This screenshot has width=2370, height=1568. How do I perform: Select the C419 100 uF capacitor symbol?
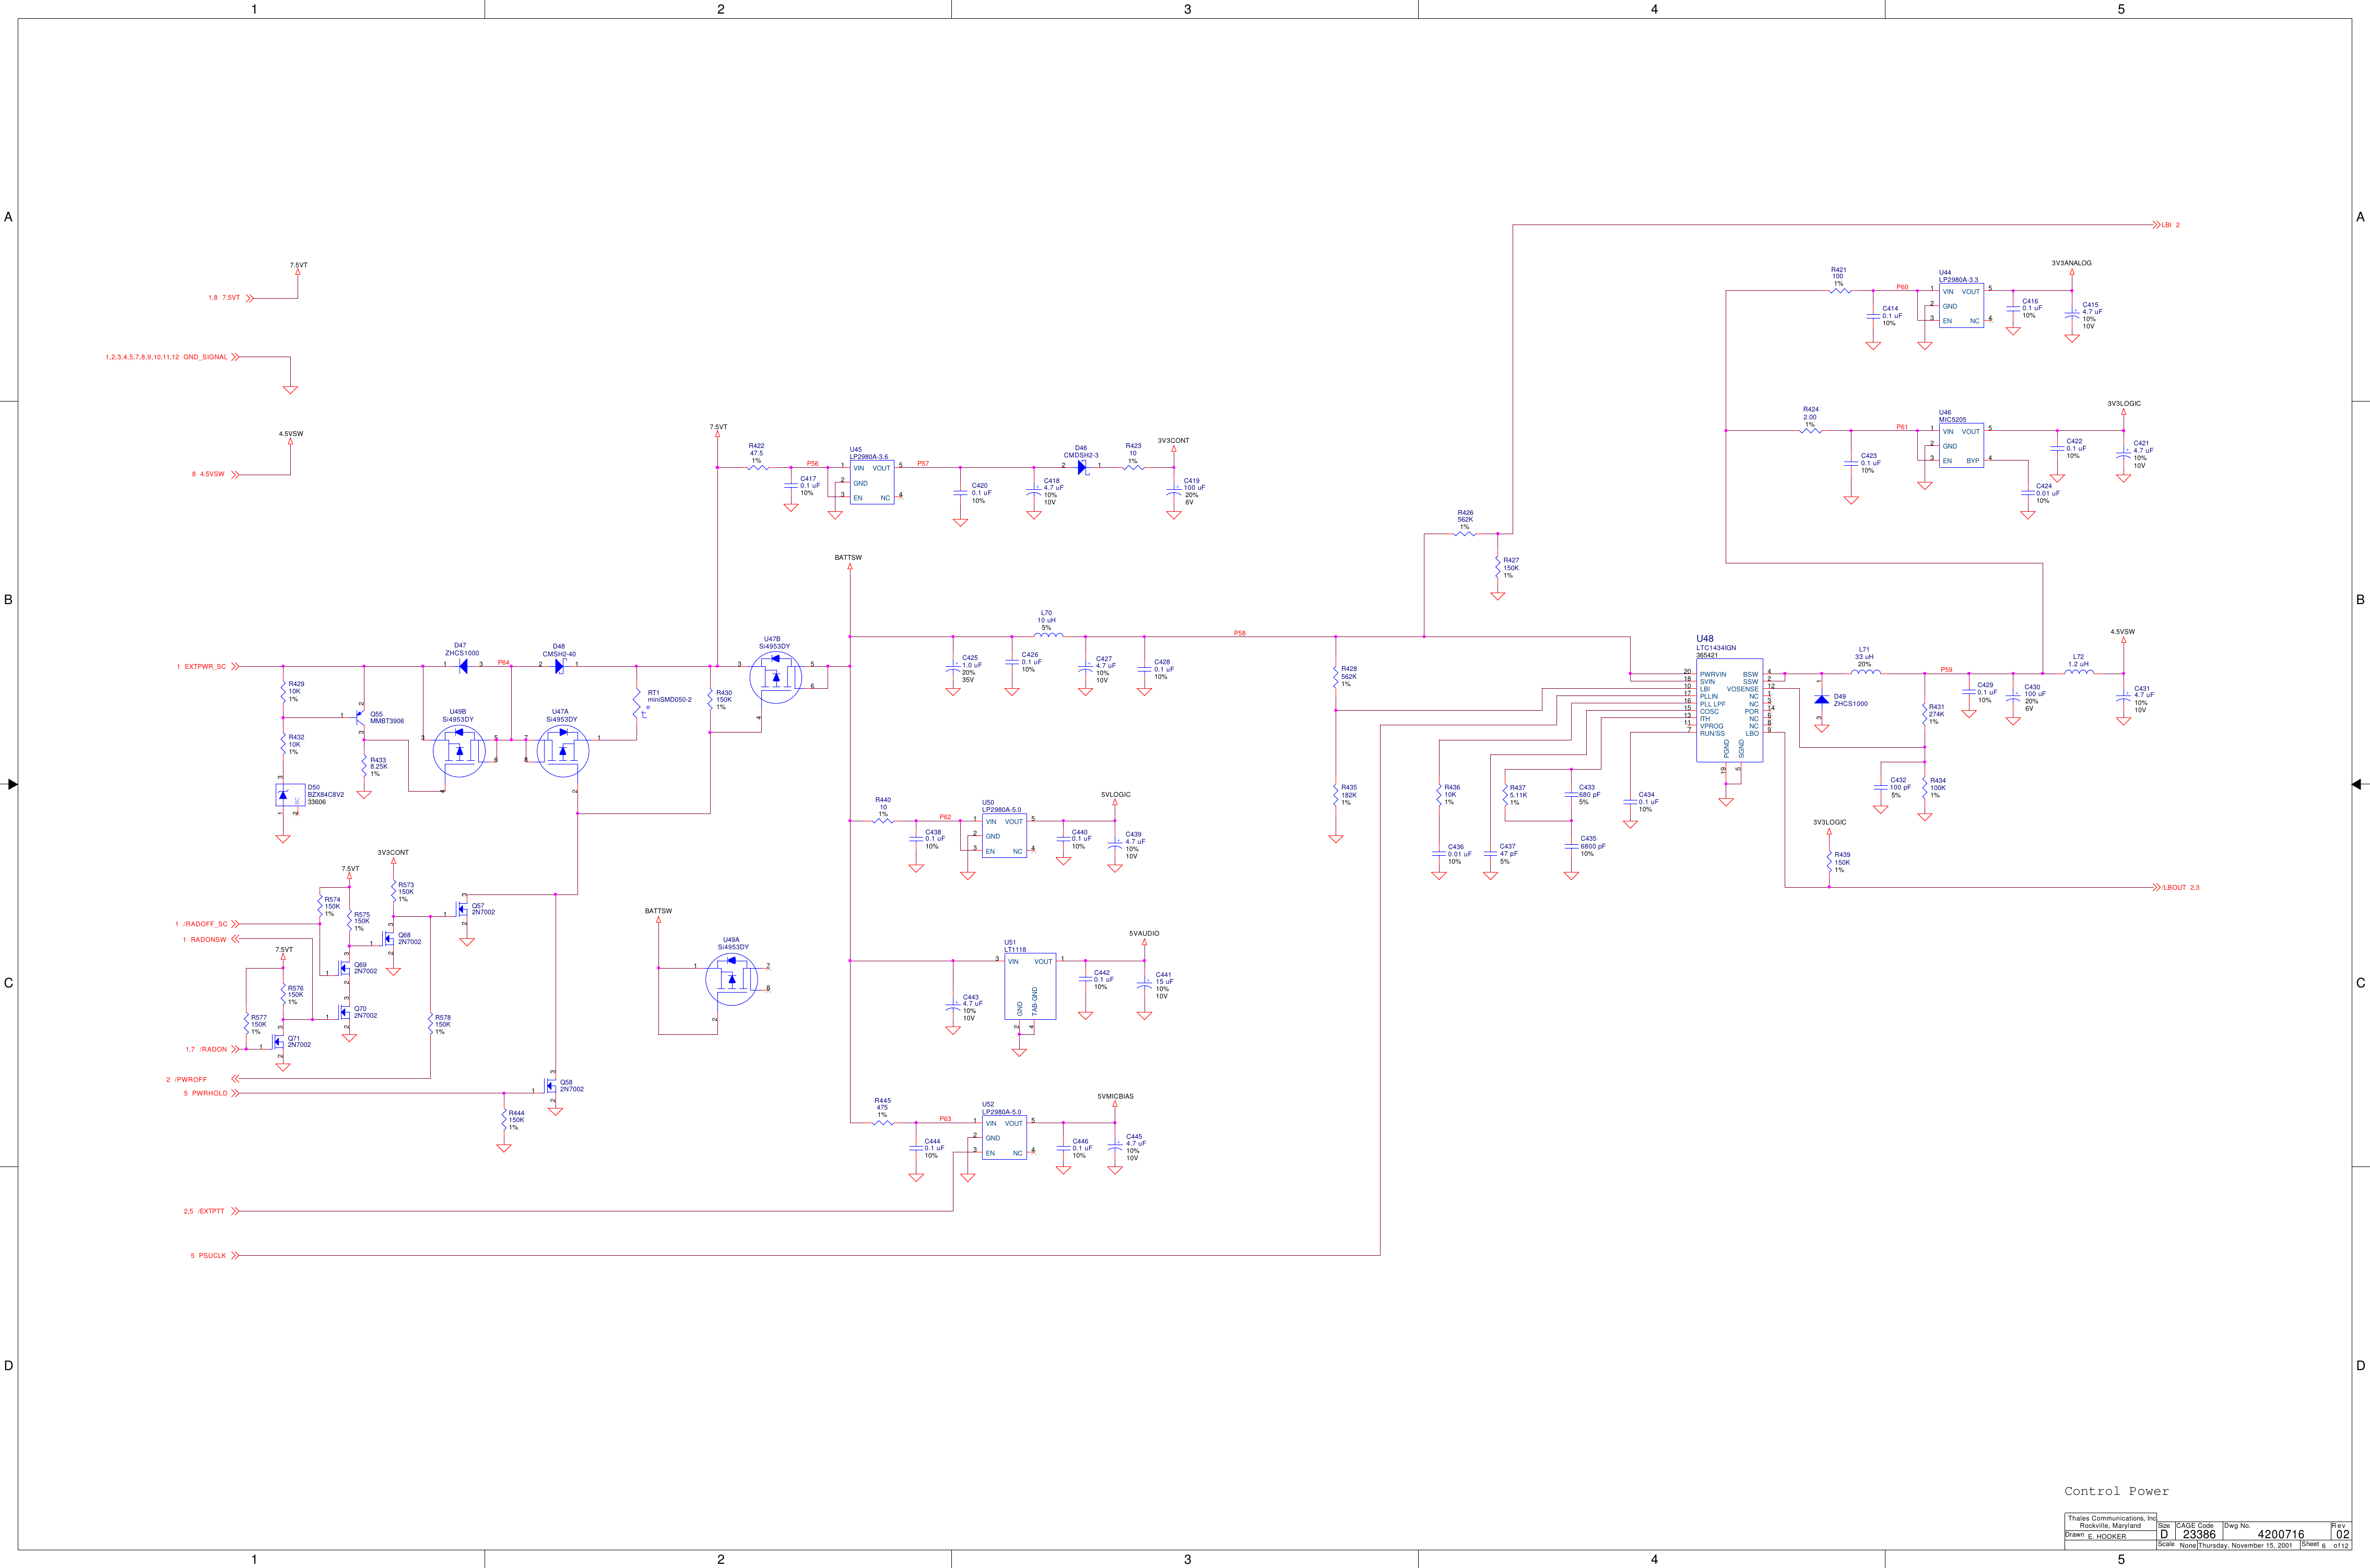coord(1174,490)
